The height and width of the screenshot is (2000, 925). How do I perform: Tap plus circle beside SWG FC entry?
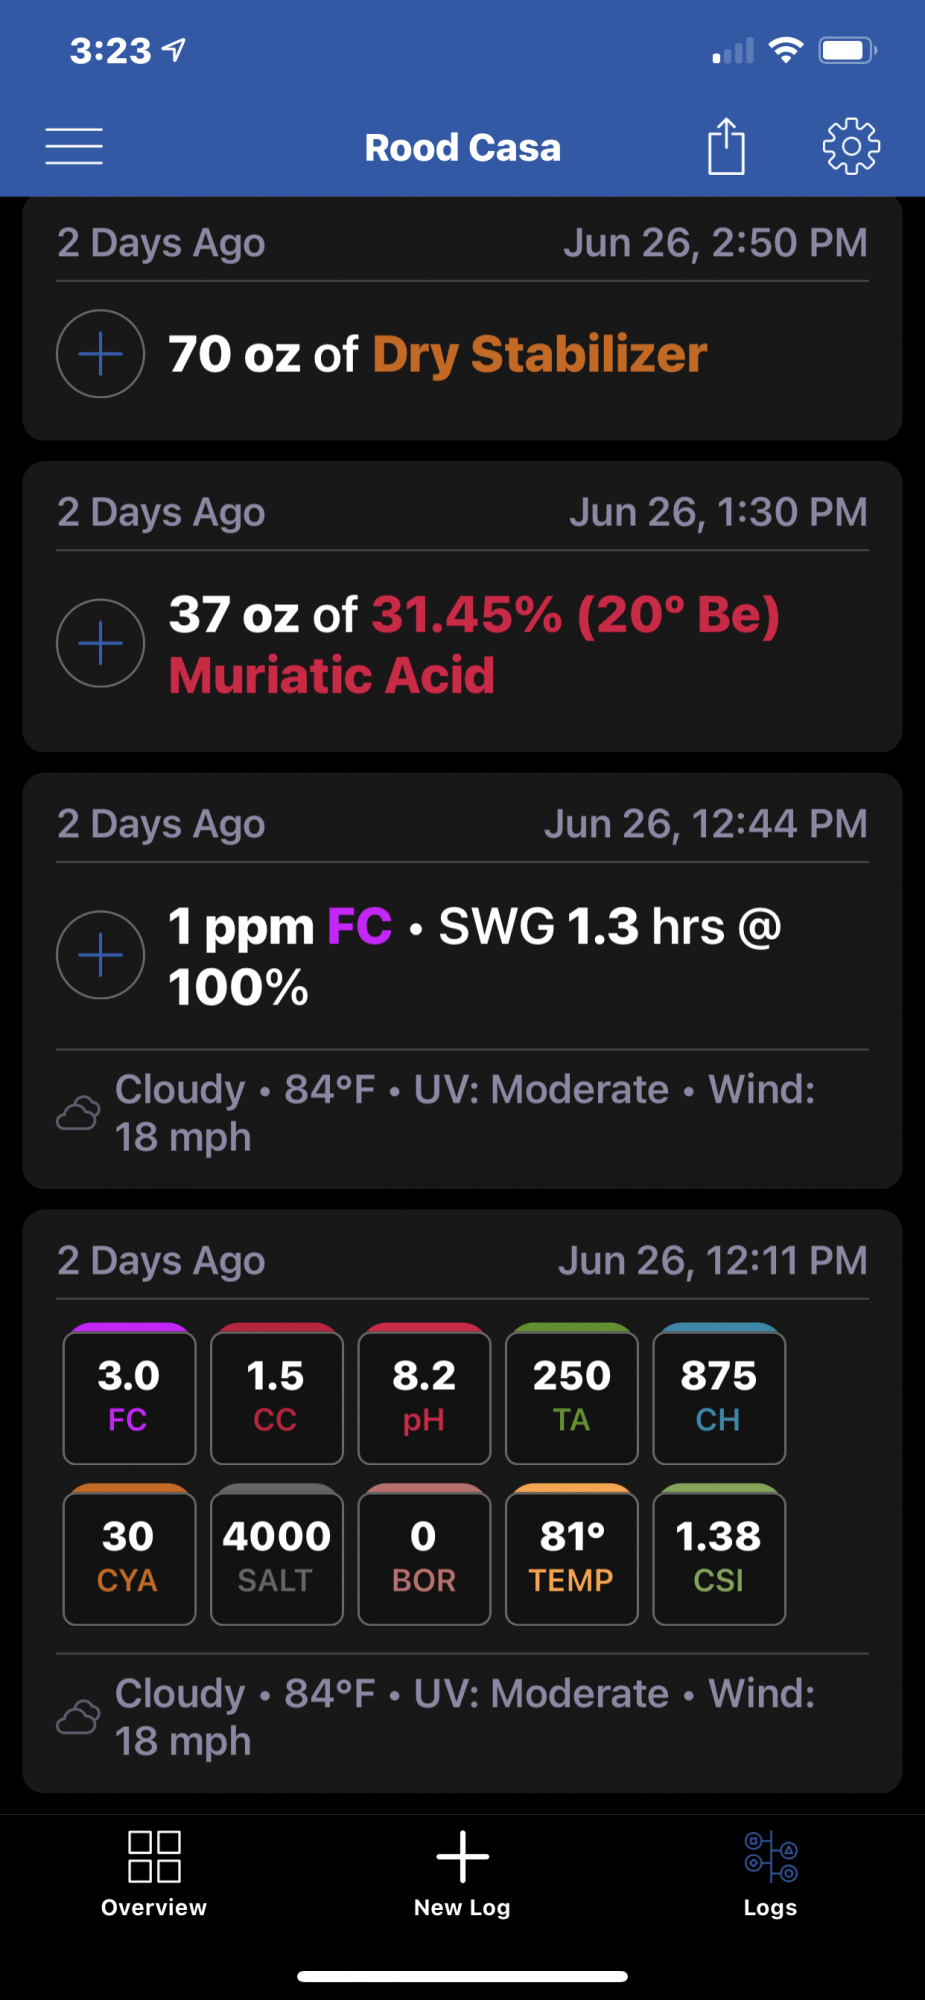pos(101,955)
